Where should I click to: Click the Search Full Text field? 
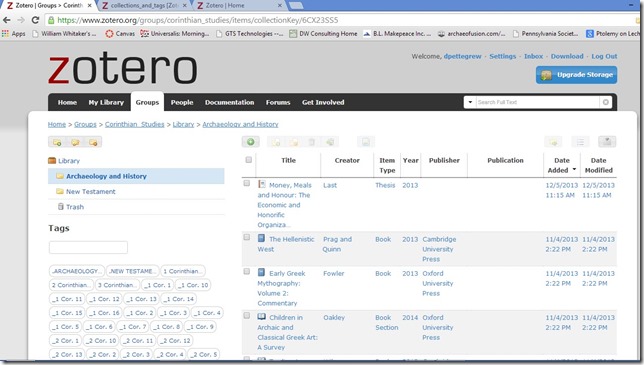(x=537, y=102)
